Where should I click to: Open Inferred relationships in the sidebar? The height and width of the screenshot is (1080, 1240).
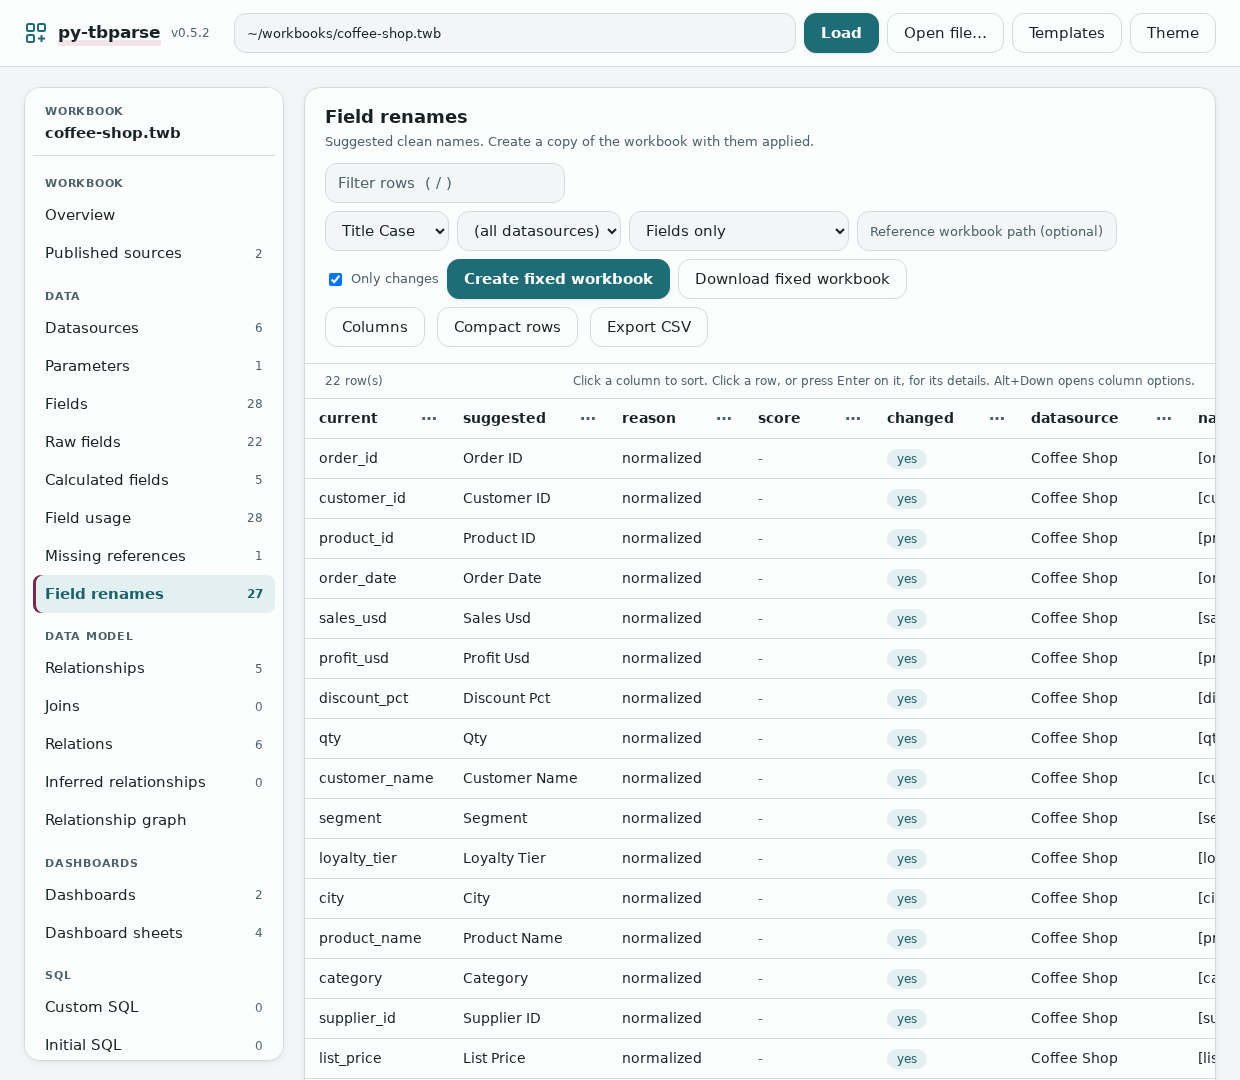(154, 782)
